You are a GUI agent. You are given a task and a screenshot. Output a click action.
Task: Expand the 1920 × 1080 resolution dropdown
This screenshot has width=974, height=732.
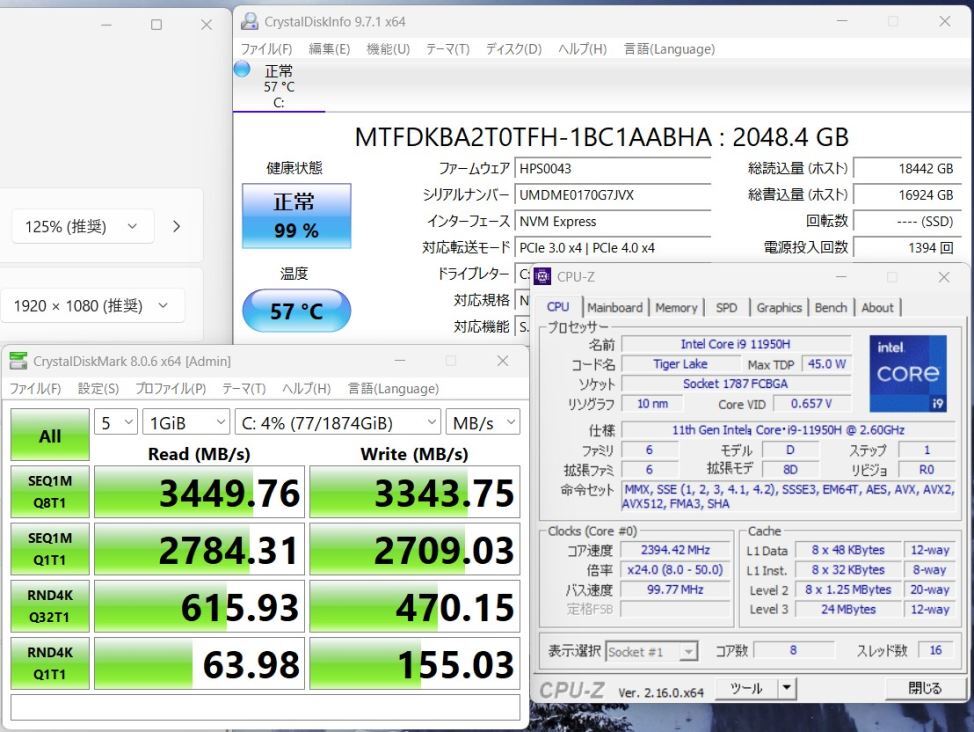click(92, 306)
